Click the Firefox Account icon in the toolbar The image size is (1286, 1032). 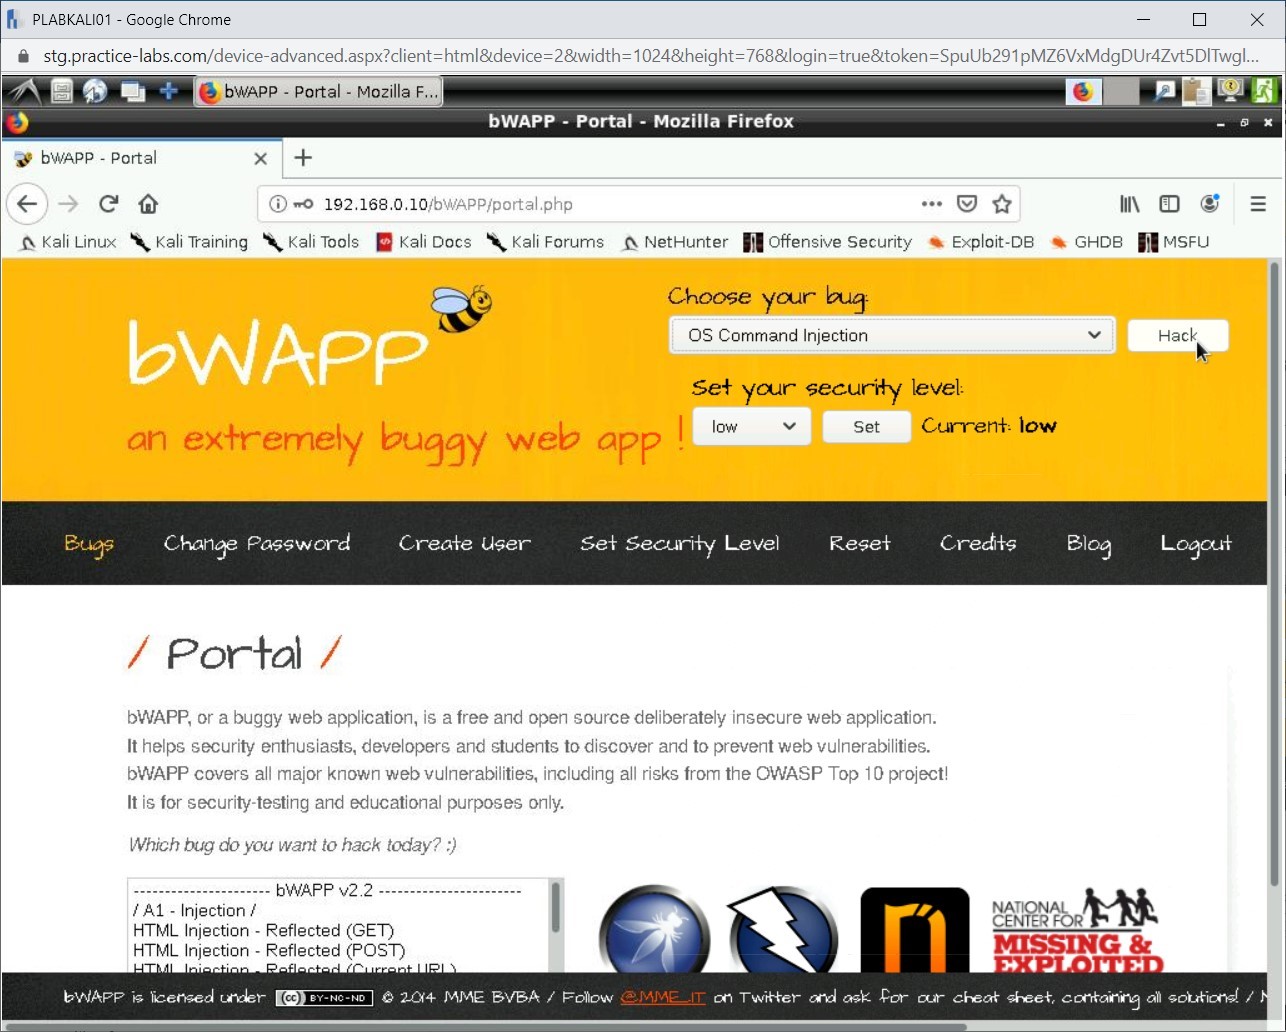click(x=1210, y=203)
